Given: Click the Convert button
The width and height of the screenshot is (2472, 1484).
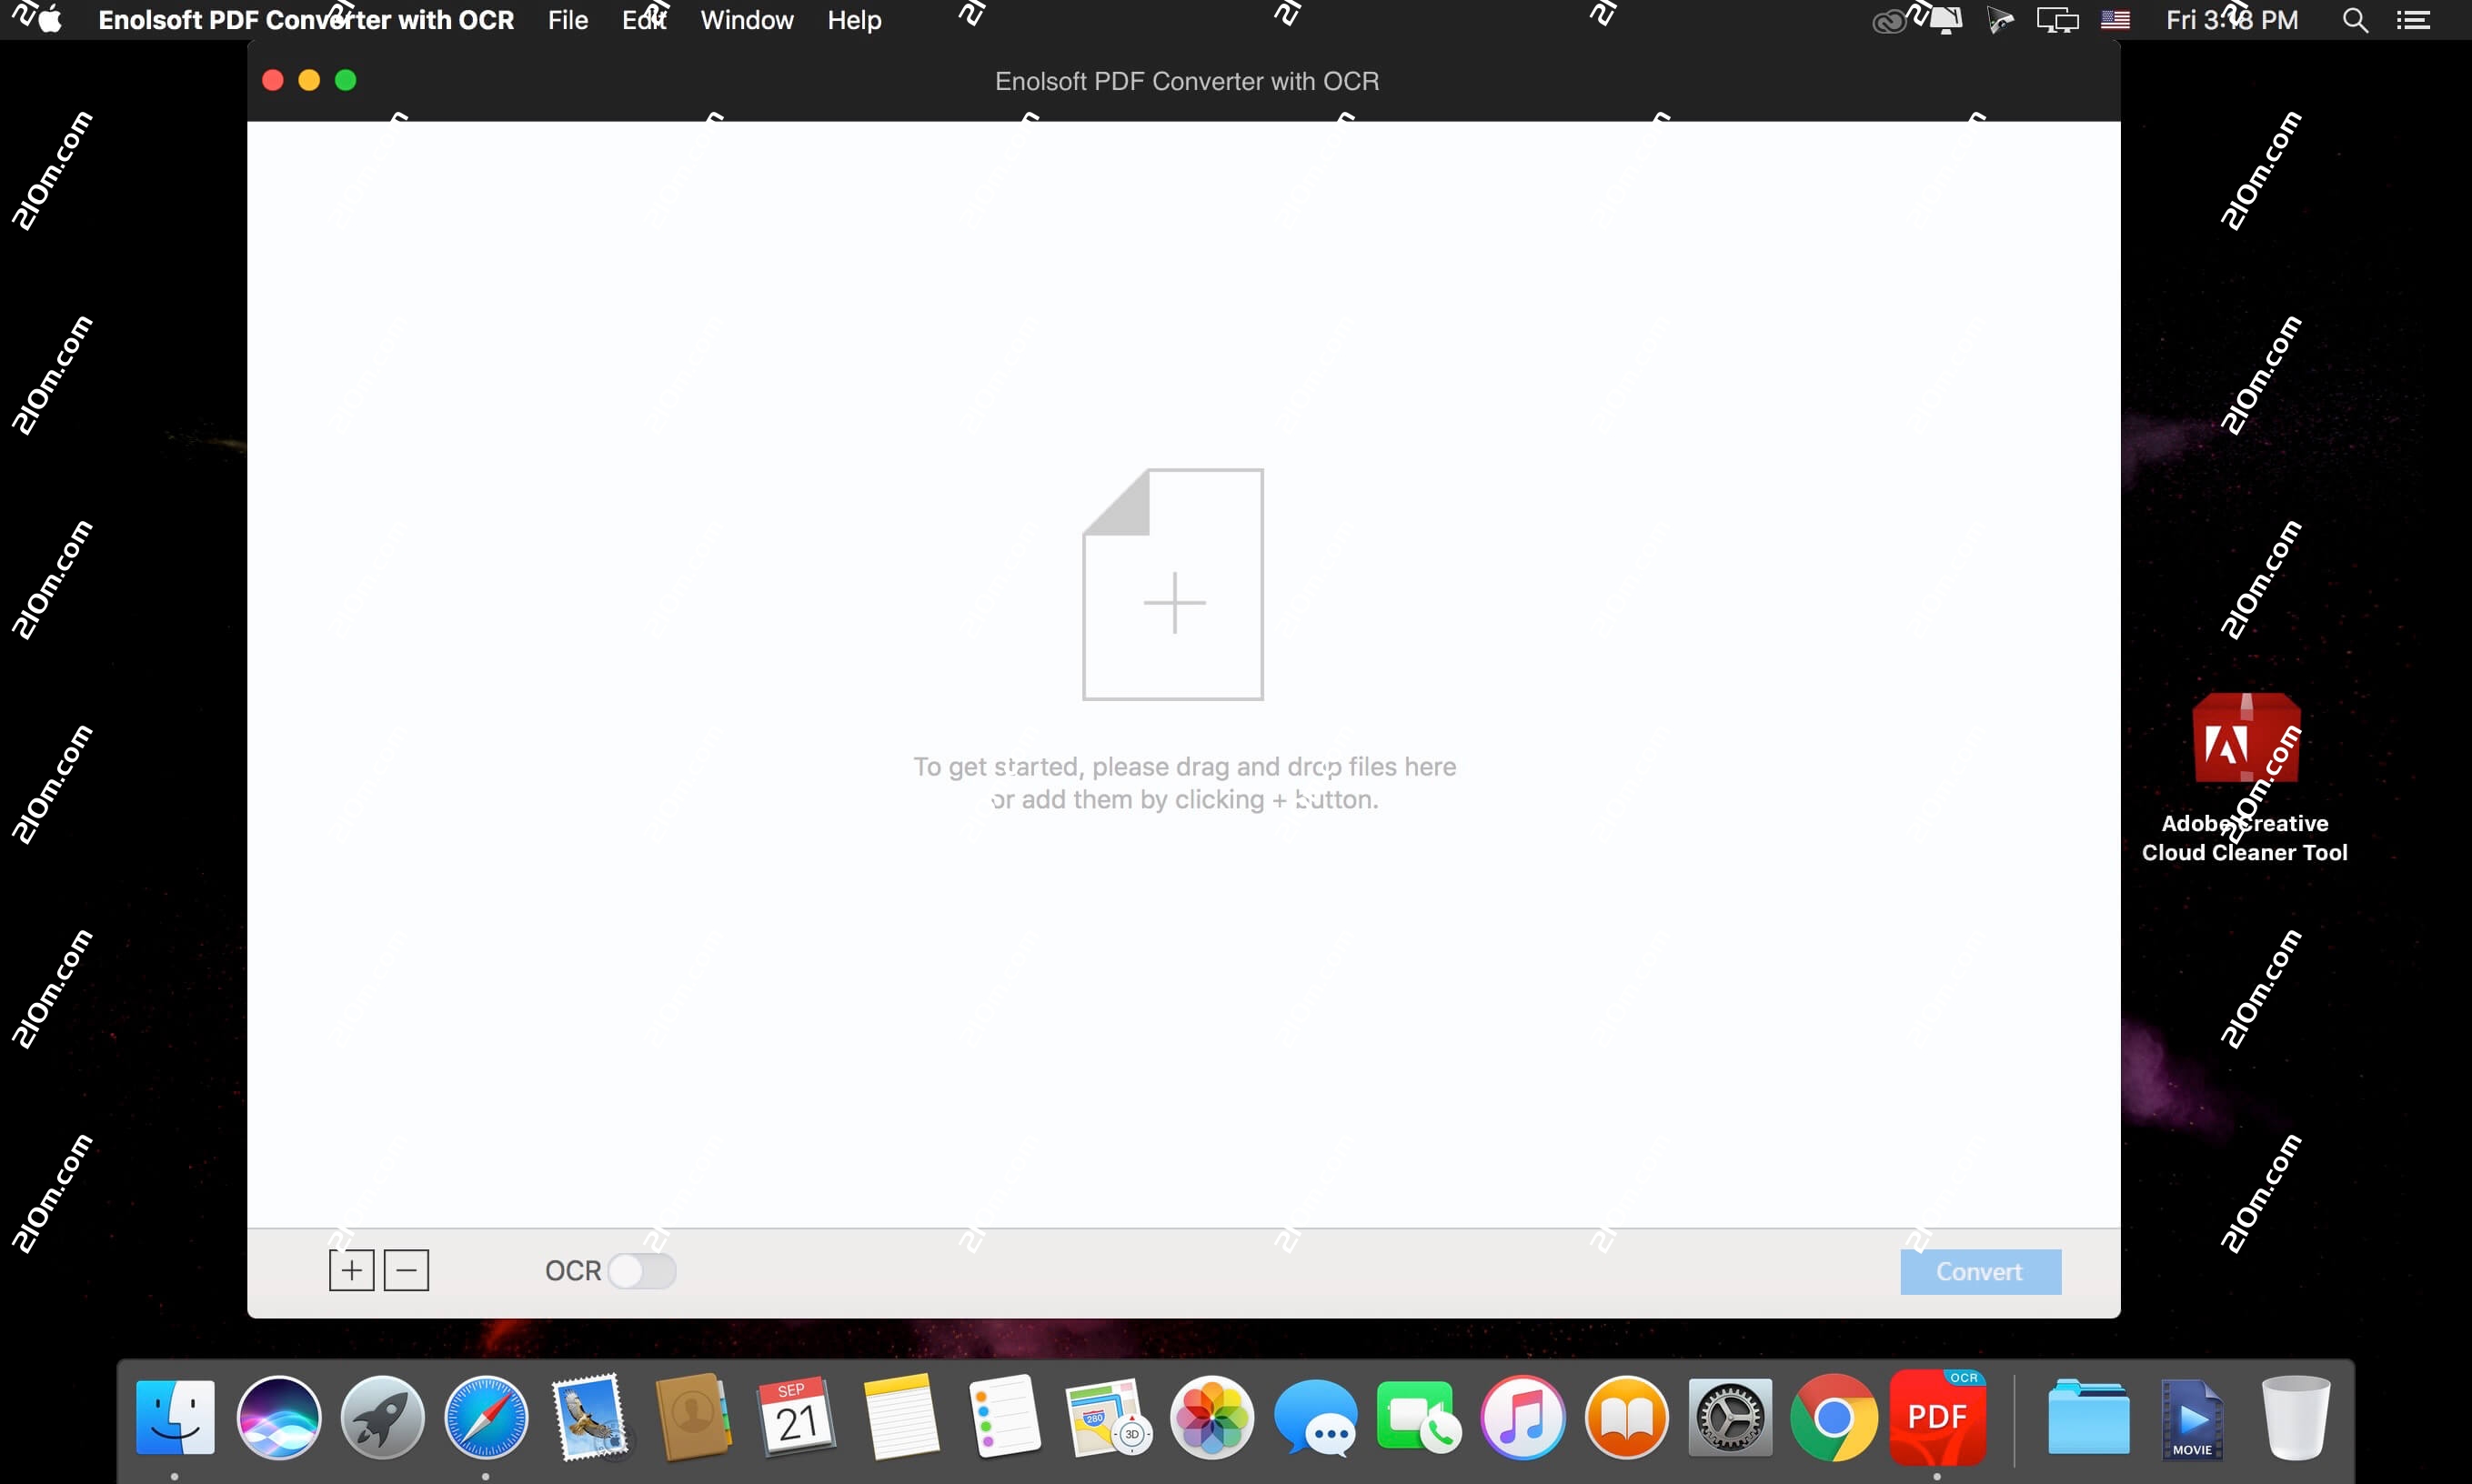Looking at the screenshot, I should (1979, 1270).
